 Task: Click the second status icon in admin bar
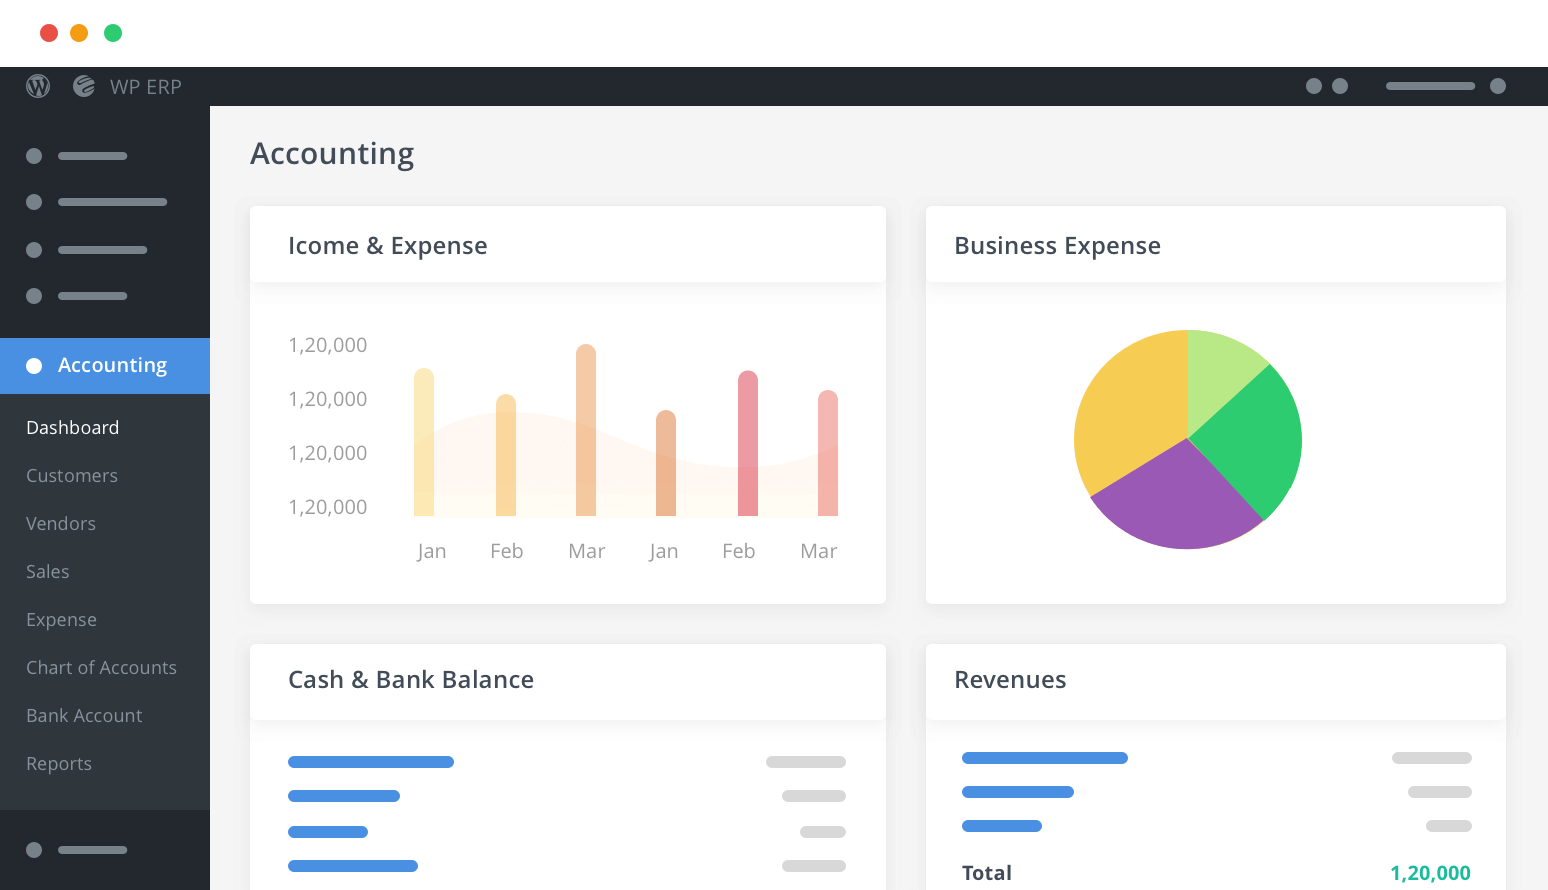click(1339, 86)
